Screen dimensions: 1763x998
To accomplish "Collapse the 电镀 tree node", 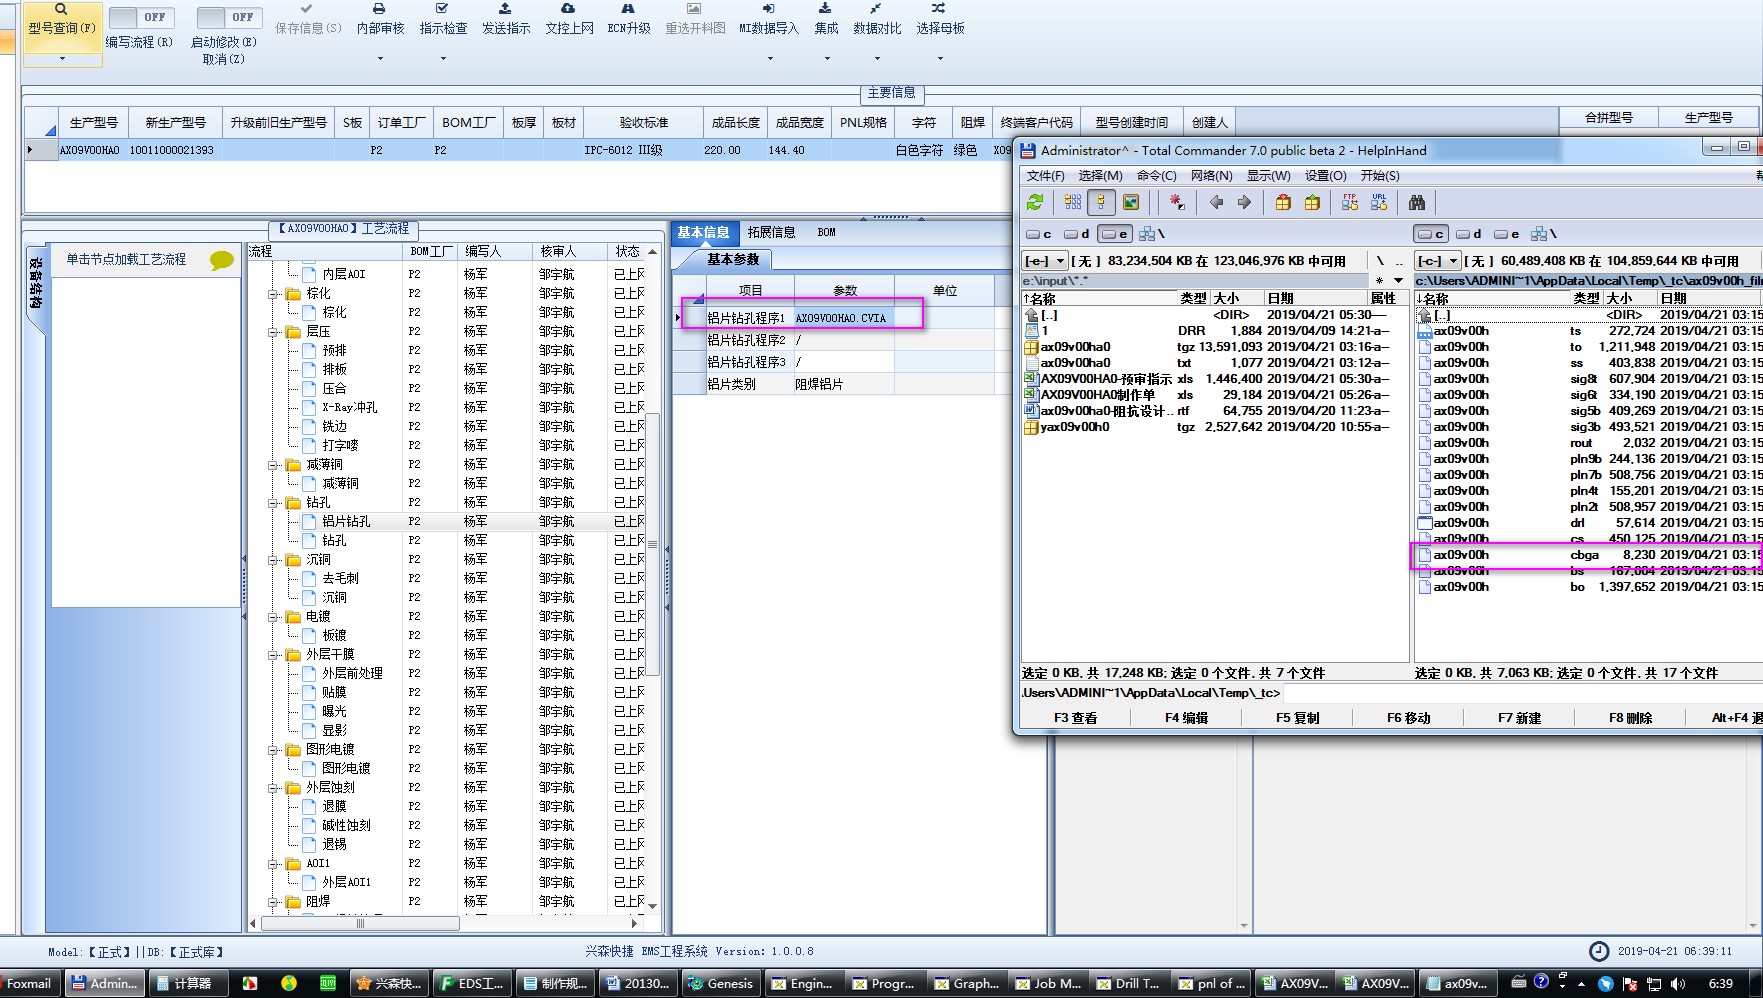I will pyautogui.click(x=272, y=617).
